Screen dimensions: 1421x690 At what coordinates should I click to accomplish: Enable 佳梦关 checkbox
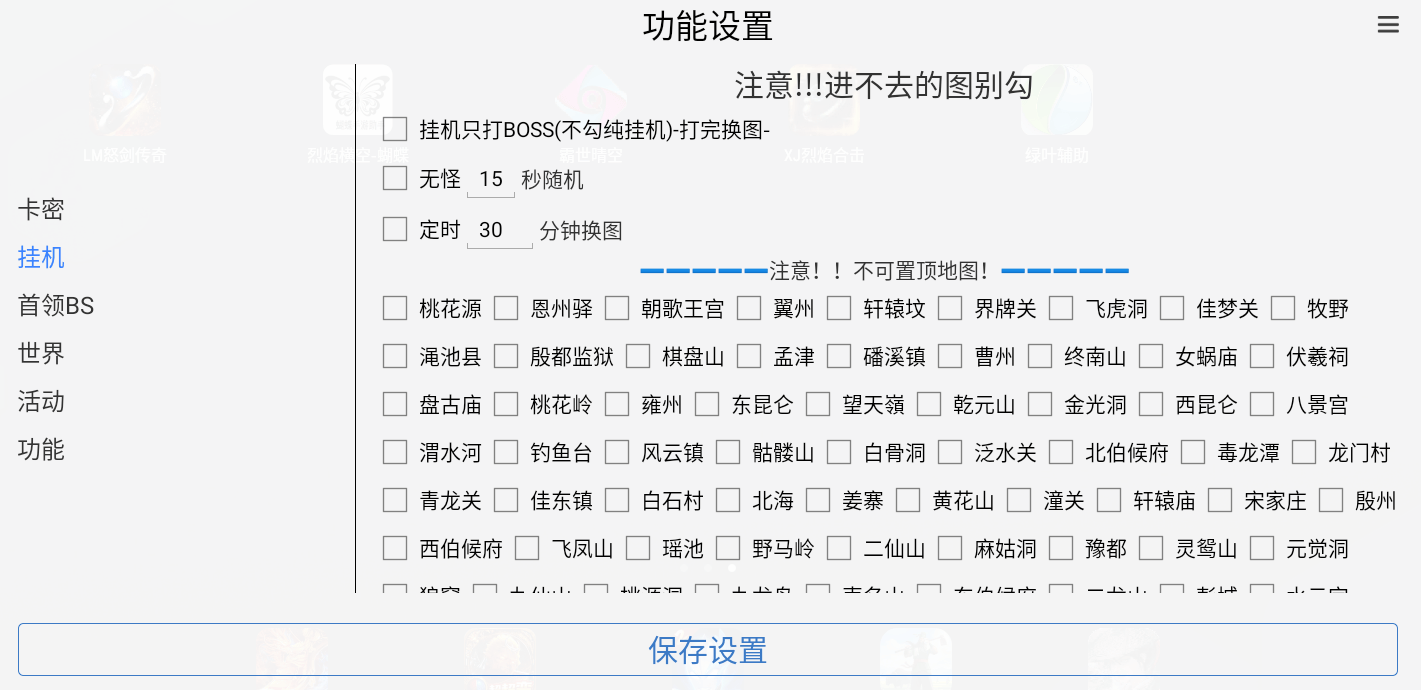pos(1172,308)
